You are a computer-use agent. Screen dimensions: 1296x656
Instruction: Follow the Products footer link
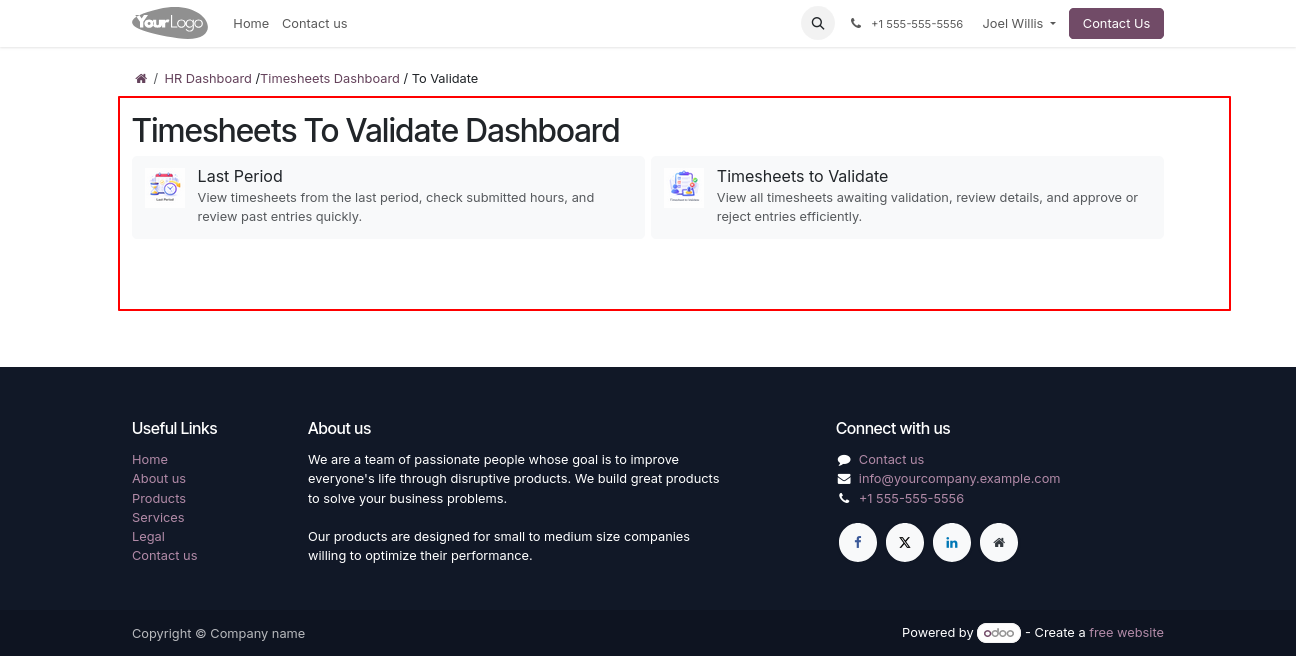point(159,499)
